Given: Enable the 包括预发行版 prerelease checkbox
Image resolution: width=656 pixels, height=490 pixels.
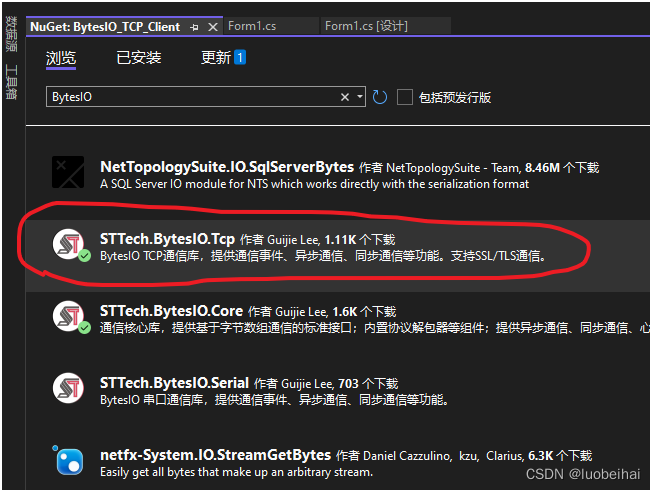Looking at the screenshot, I should point(405,97).
